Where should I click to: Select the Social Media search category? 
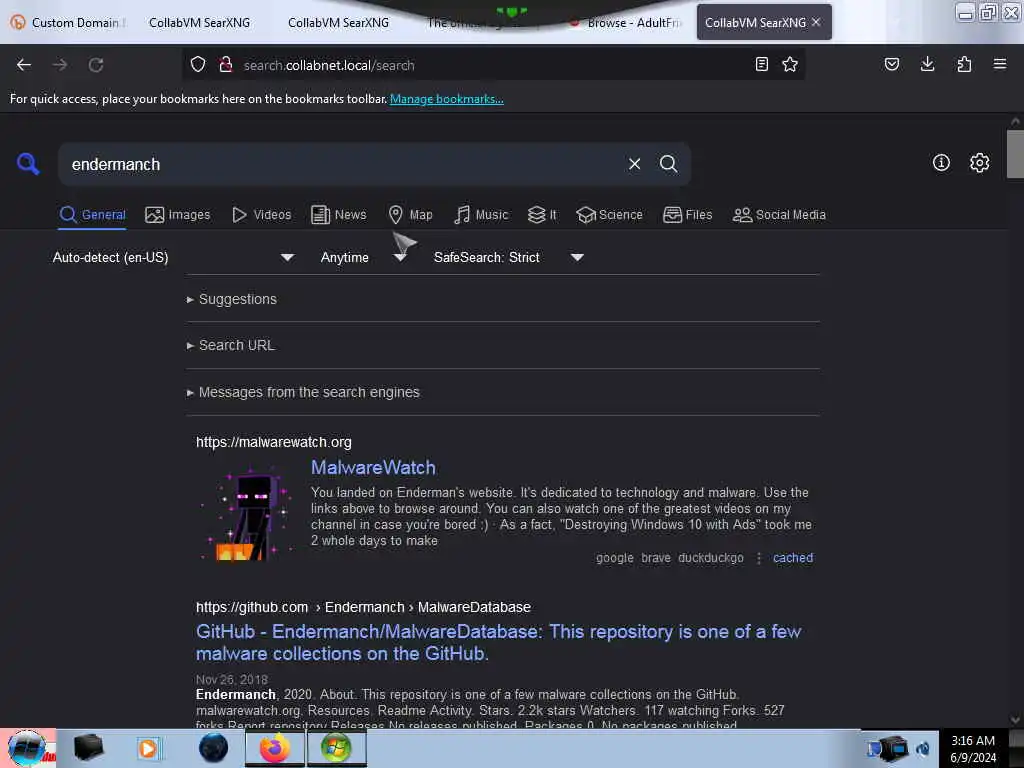(x=779, y=215)
